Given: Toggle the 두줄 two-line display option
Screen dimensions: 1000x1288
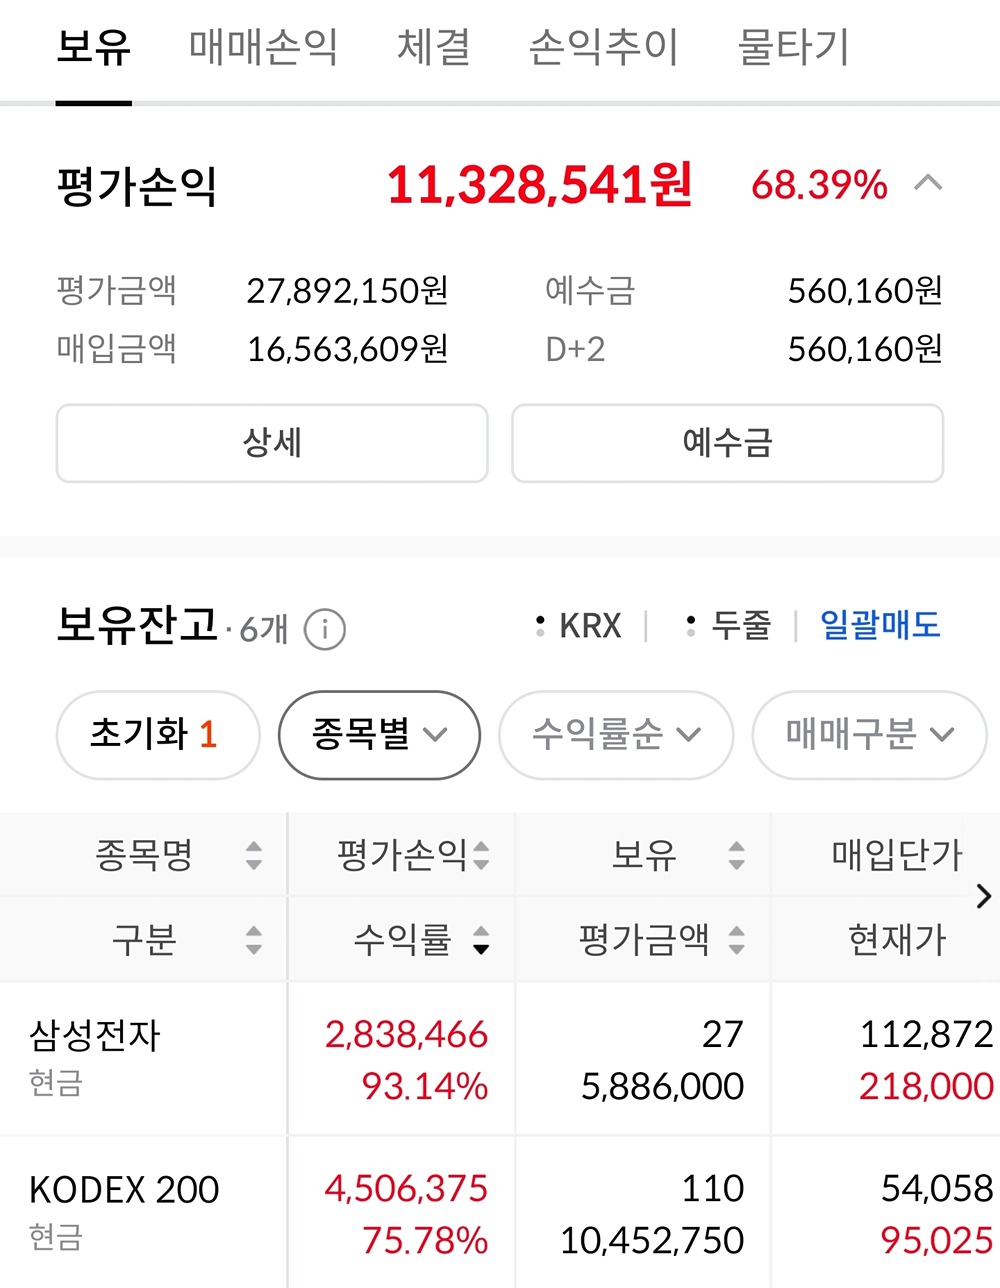Looking at the screenshot, I should coord(730,626).
